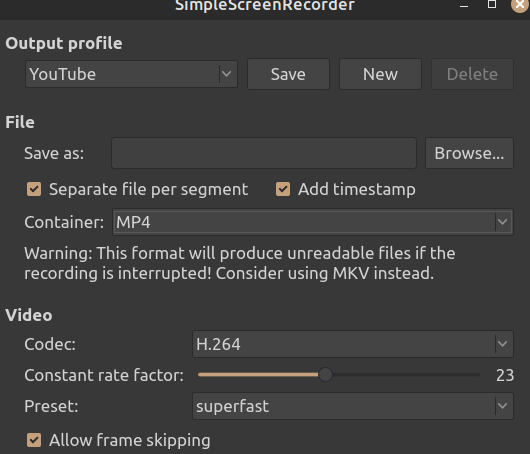Viewport: 530px width, 454px height.
Task: Click the Output profile dropdown arrow
Action: tap(226, 74)
